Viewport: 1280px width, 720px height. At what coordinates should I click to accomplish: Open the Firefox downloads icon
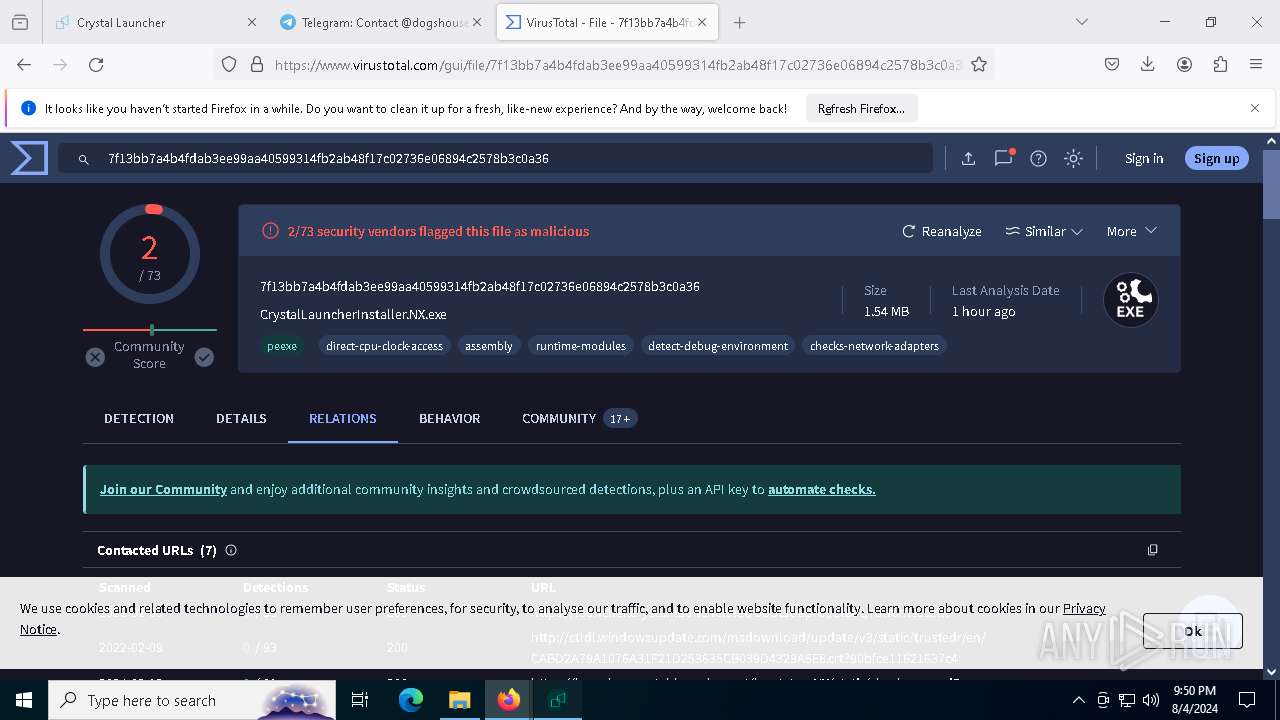point(1148,64)
